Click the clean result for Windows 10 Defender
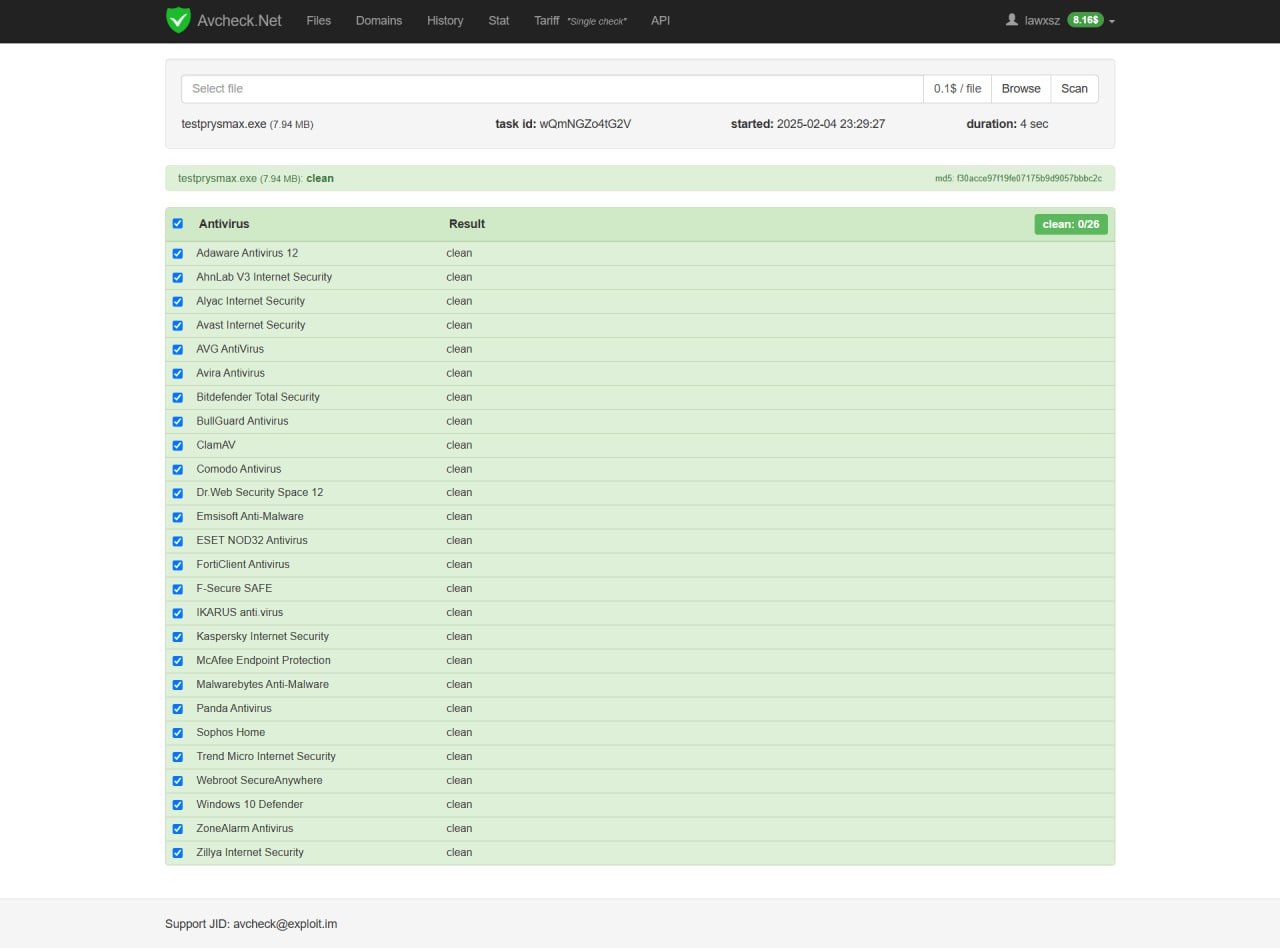 [x=459, y=805]
